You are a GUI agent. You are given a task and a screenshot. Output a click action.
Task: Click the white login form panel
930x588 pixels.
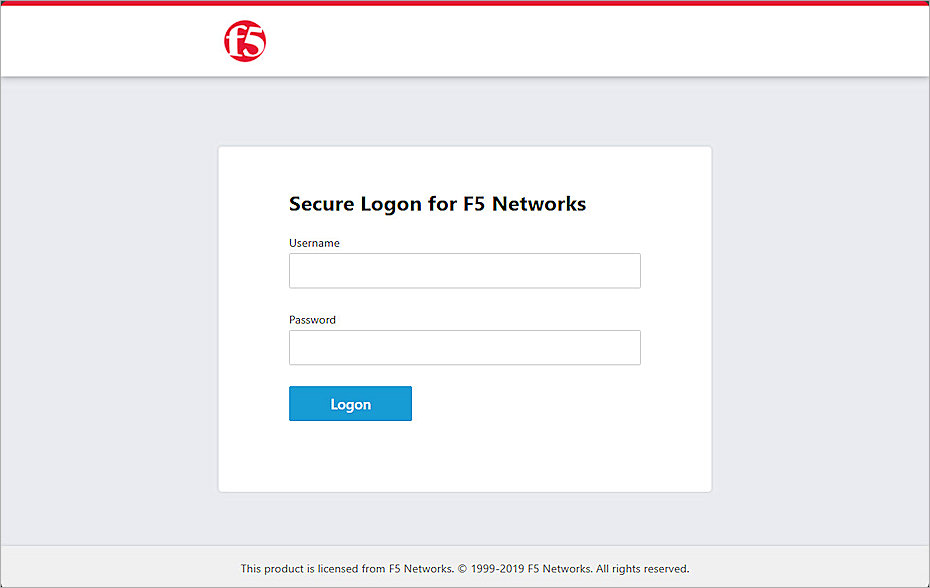pos(464,460)
